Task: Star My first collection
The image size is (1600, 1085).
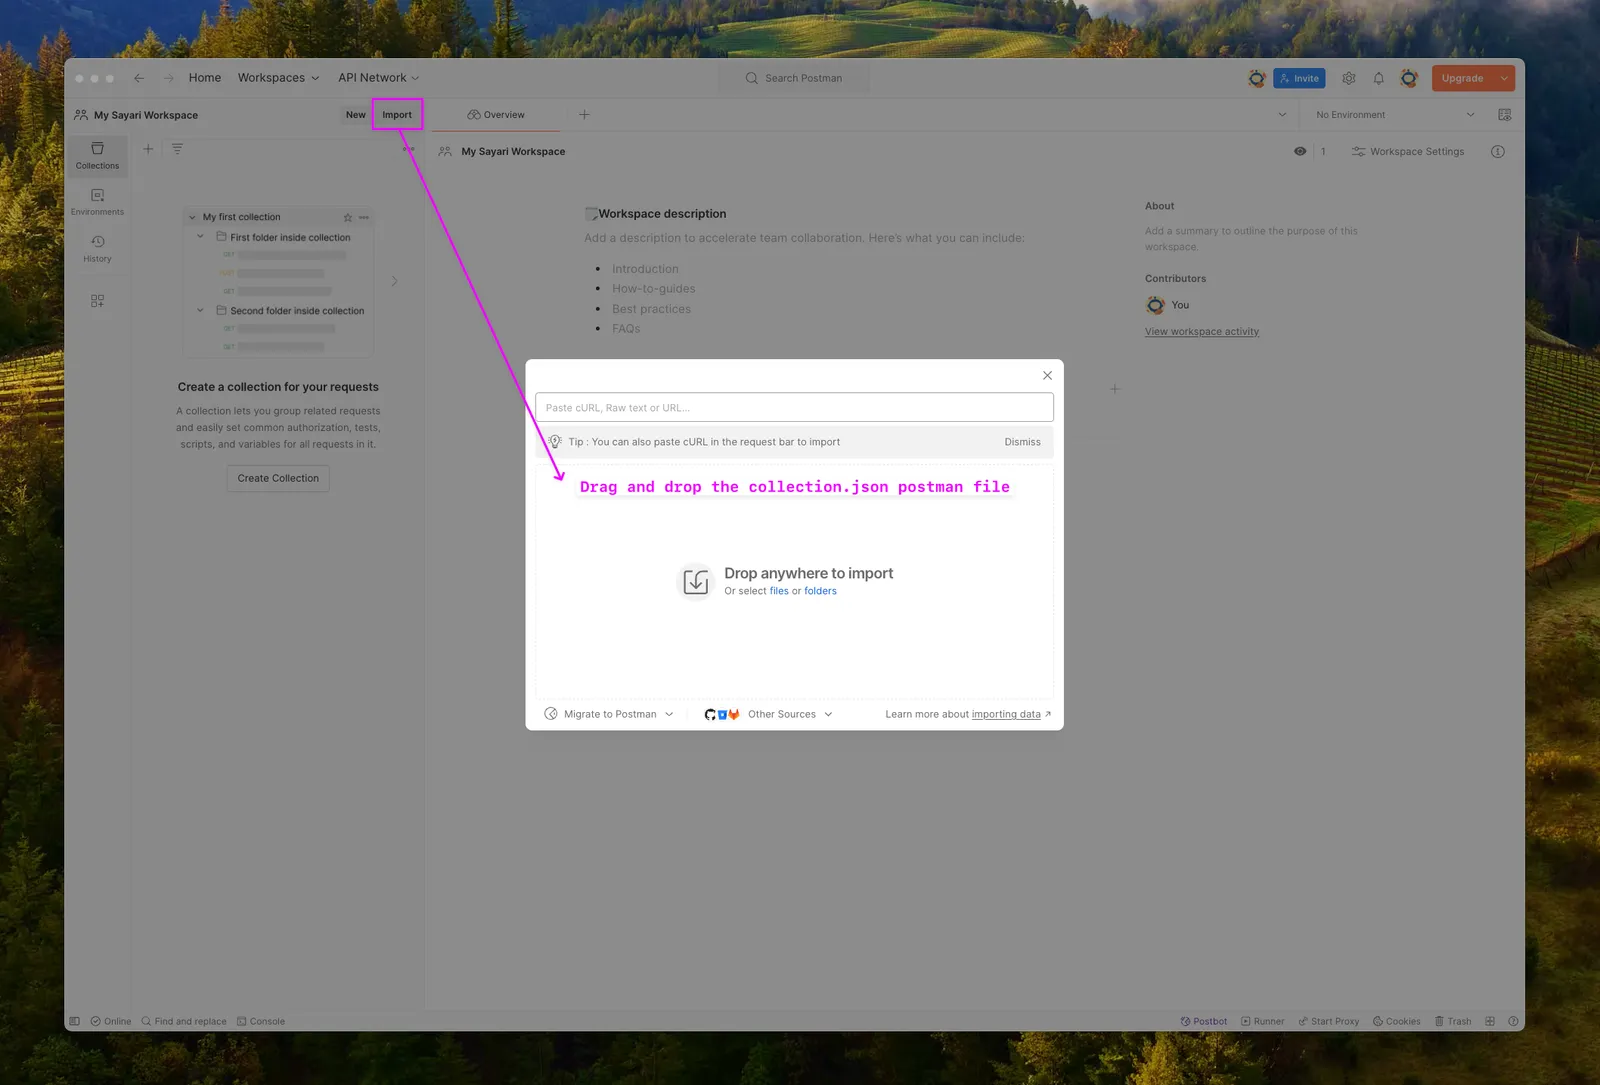Action: pos(347,217)
